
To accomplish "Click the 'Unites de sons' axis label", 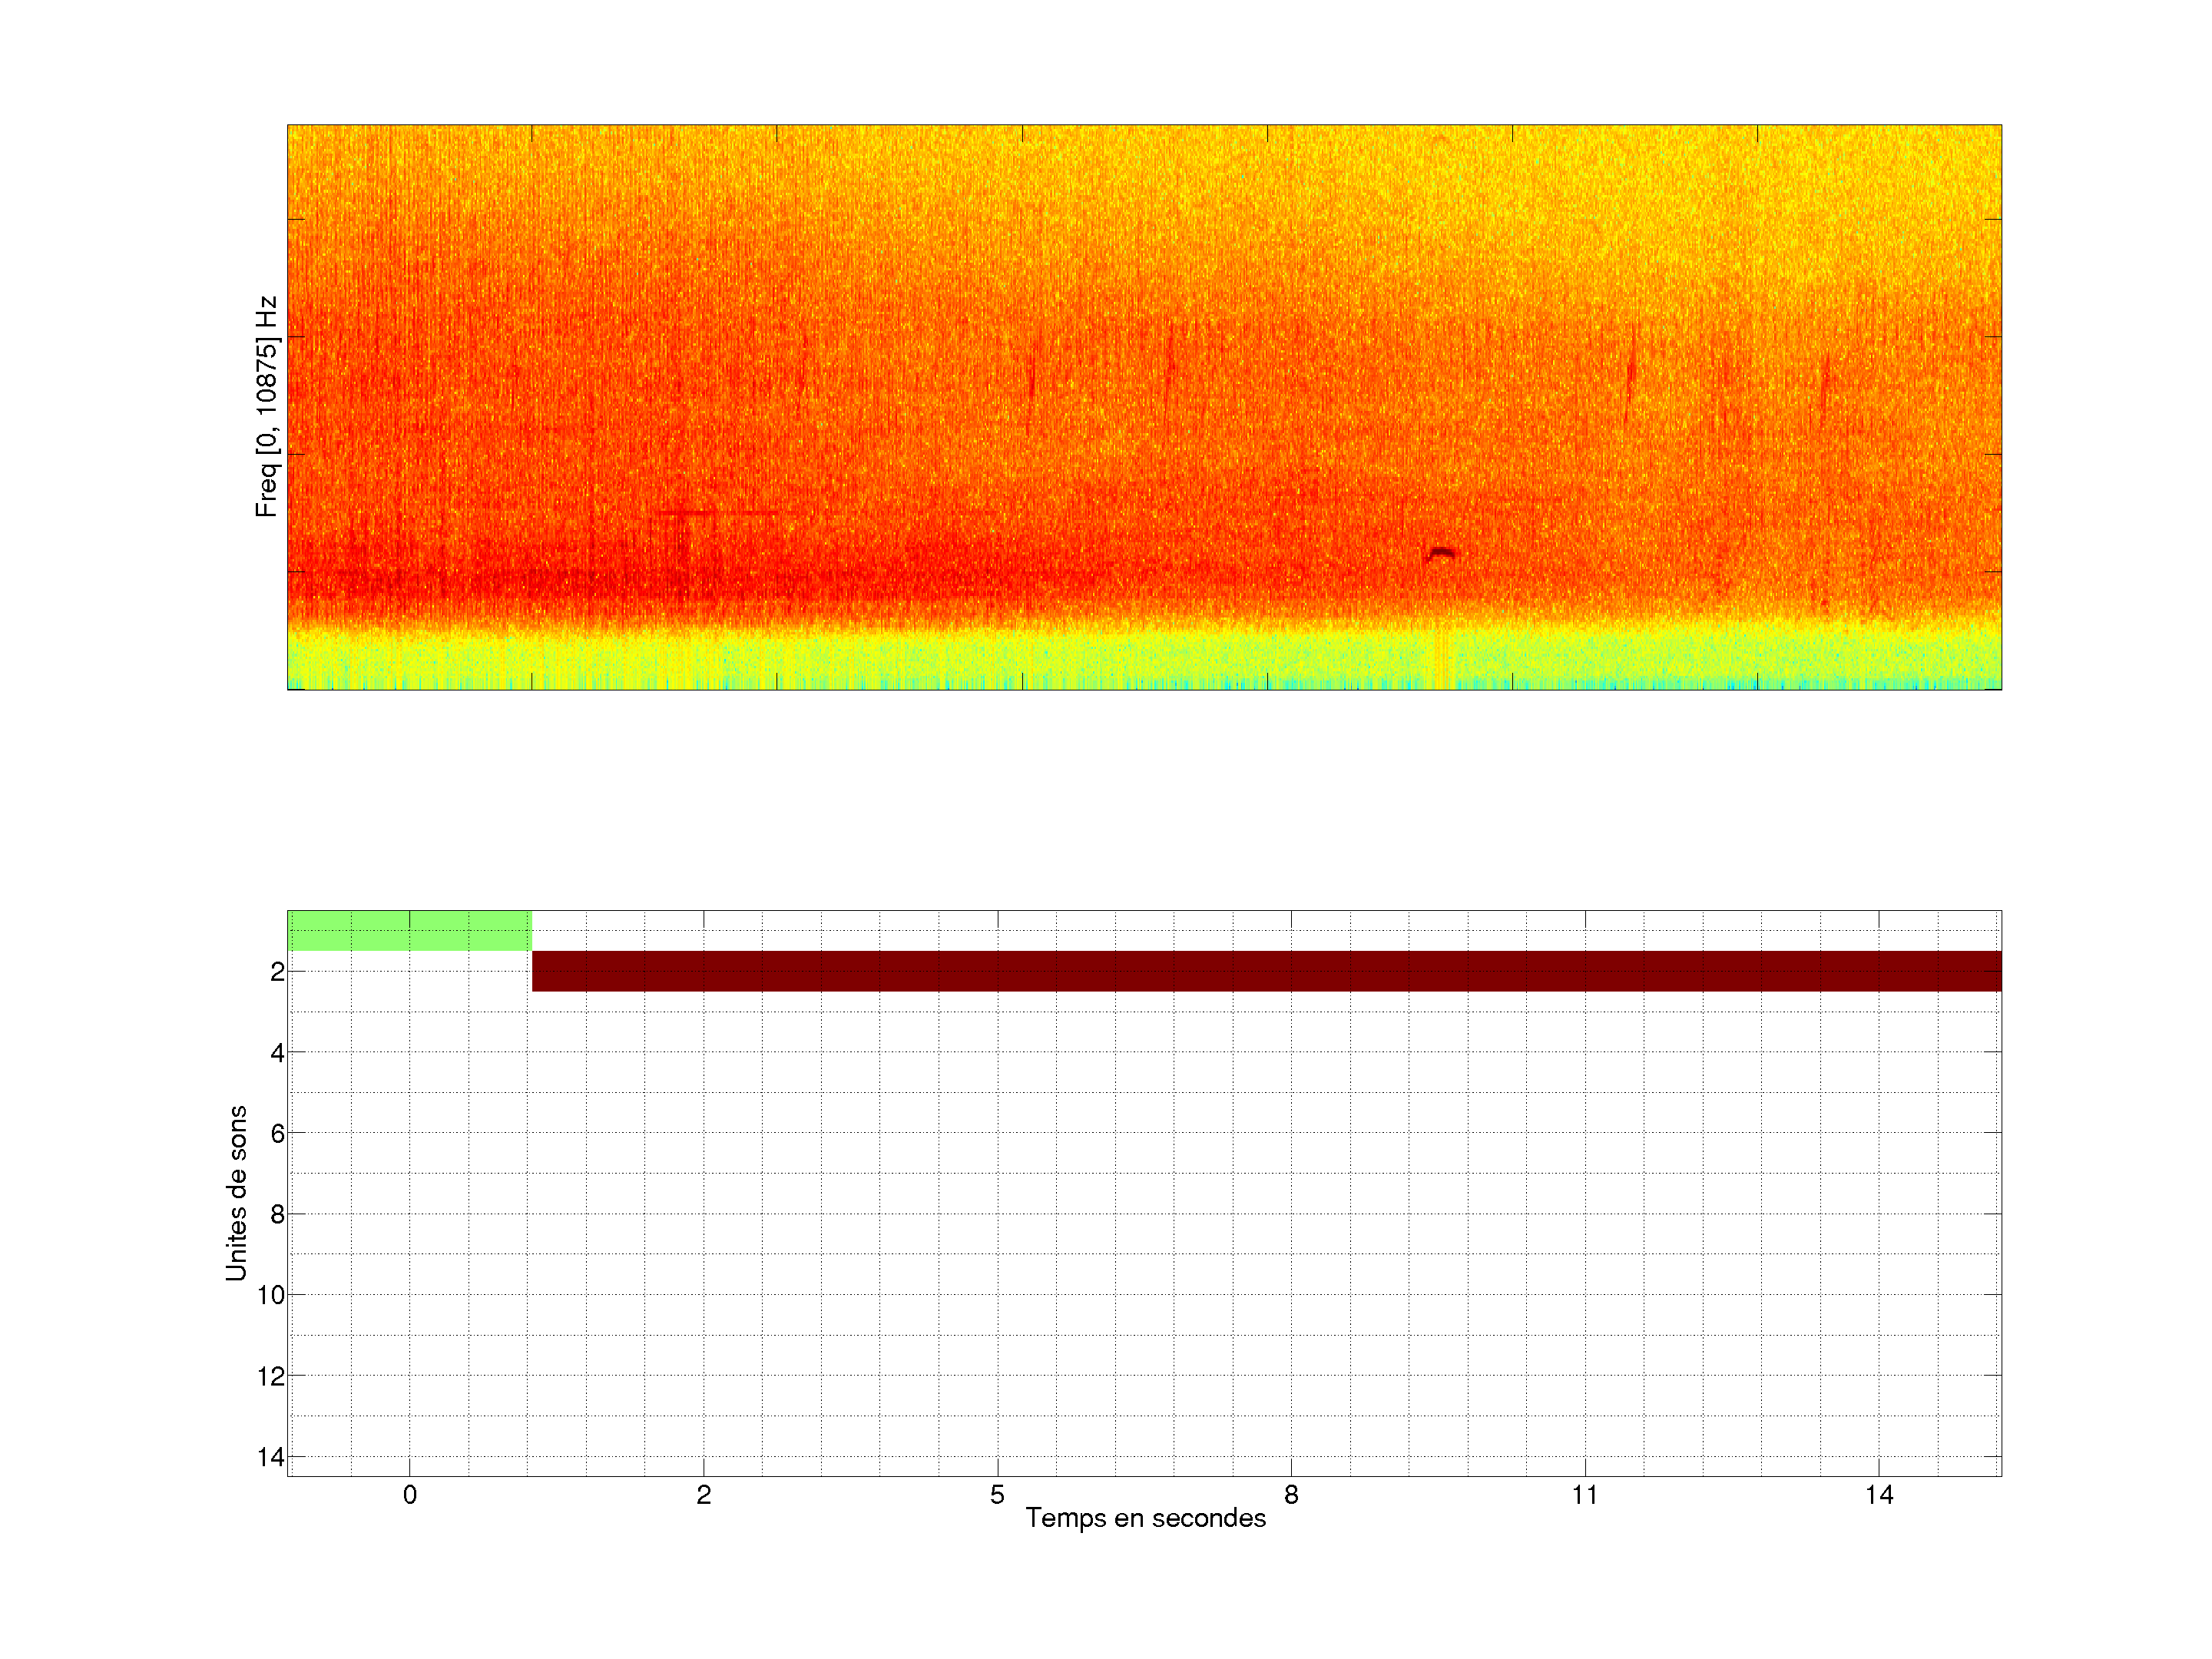I will [236, 1193].
